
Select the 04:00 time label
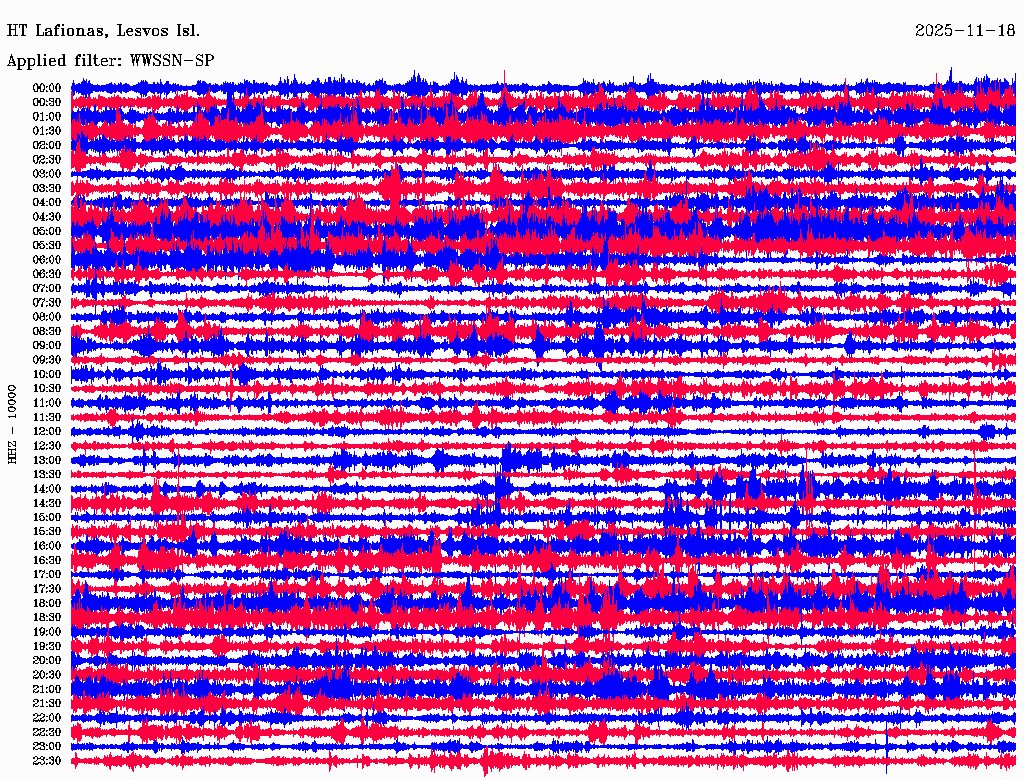(x=46, y=203)
